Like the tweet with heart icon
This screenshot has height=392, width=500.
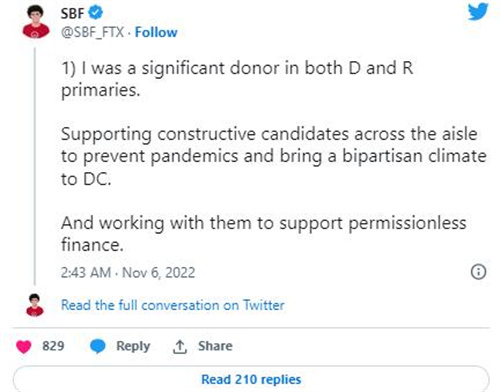[x=24, y=347]
